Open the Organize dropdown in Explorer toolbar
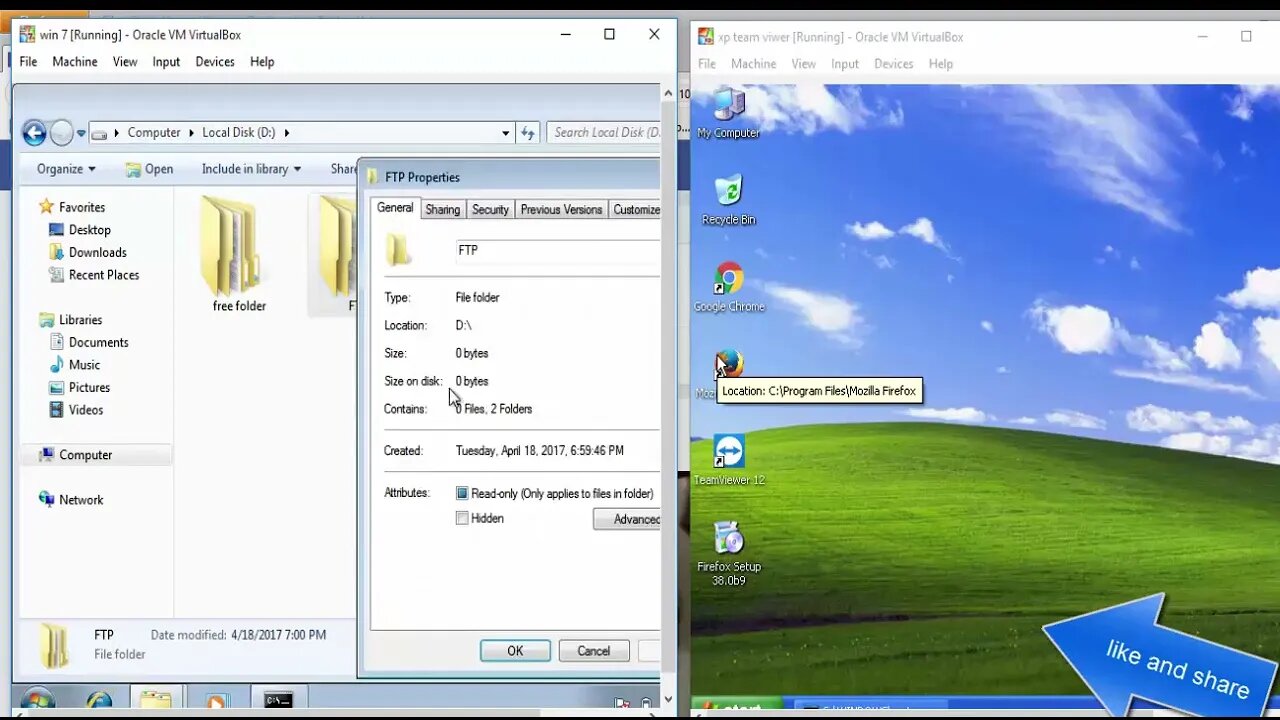 [x=66, y=169]
